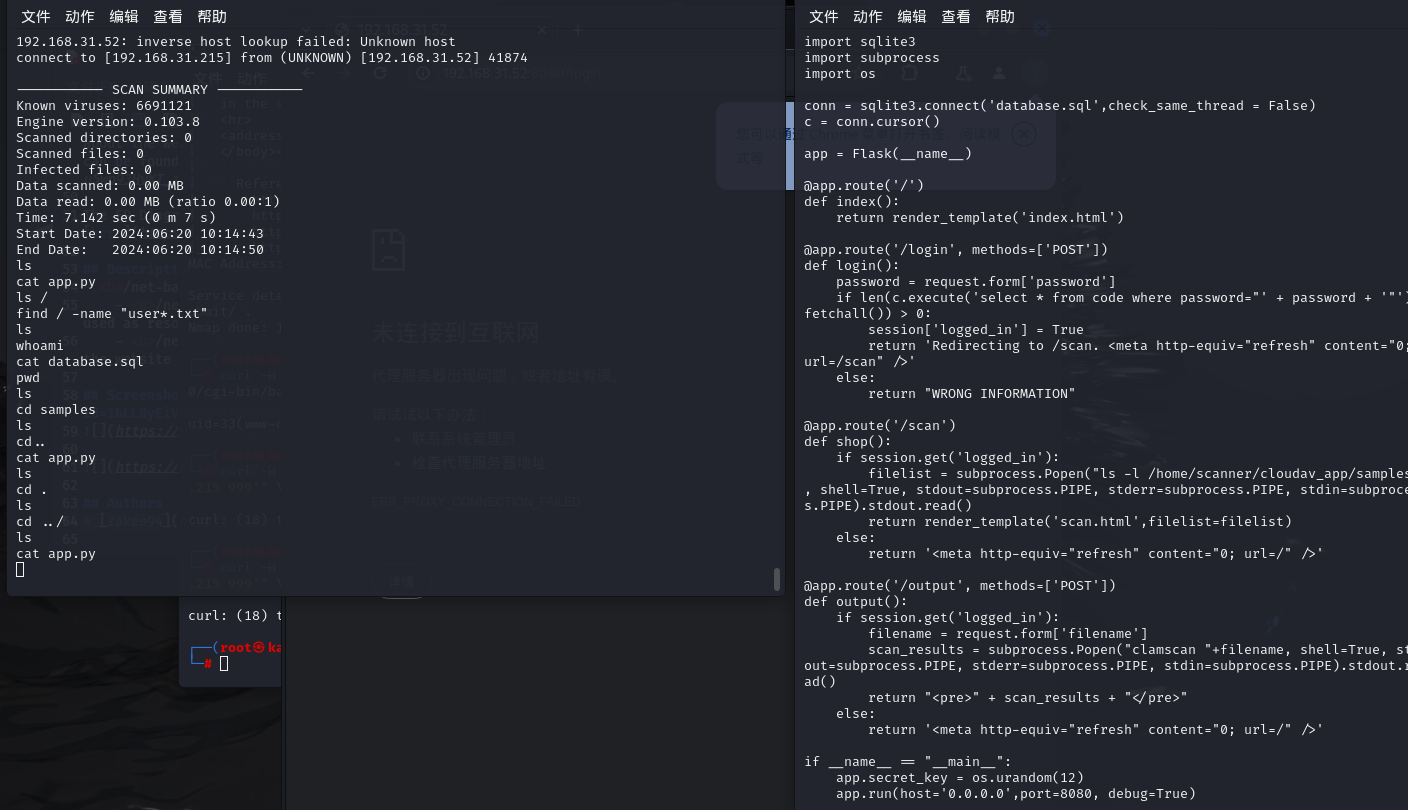
Task: Click the 'import os' line
Action: 840,74
